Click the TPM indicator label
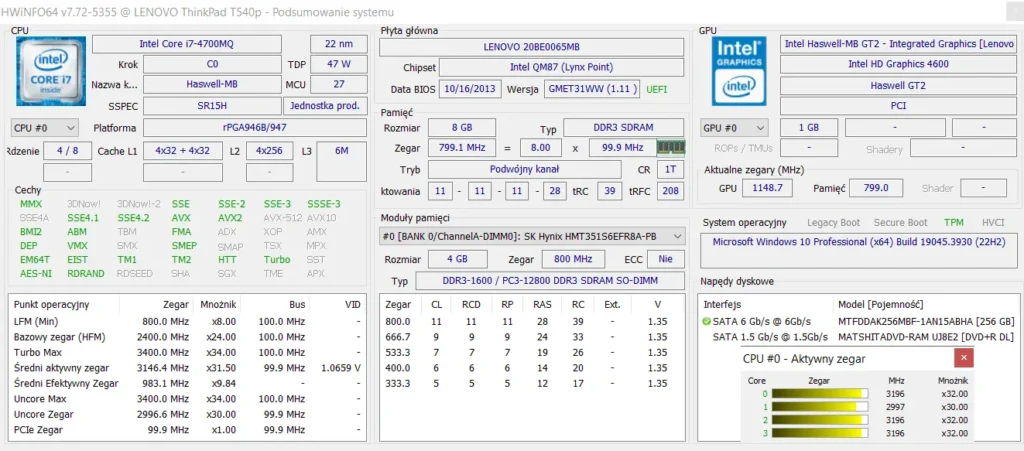This screenshot has width=1024, height=451. (953, 223)
